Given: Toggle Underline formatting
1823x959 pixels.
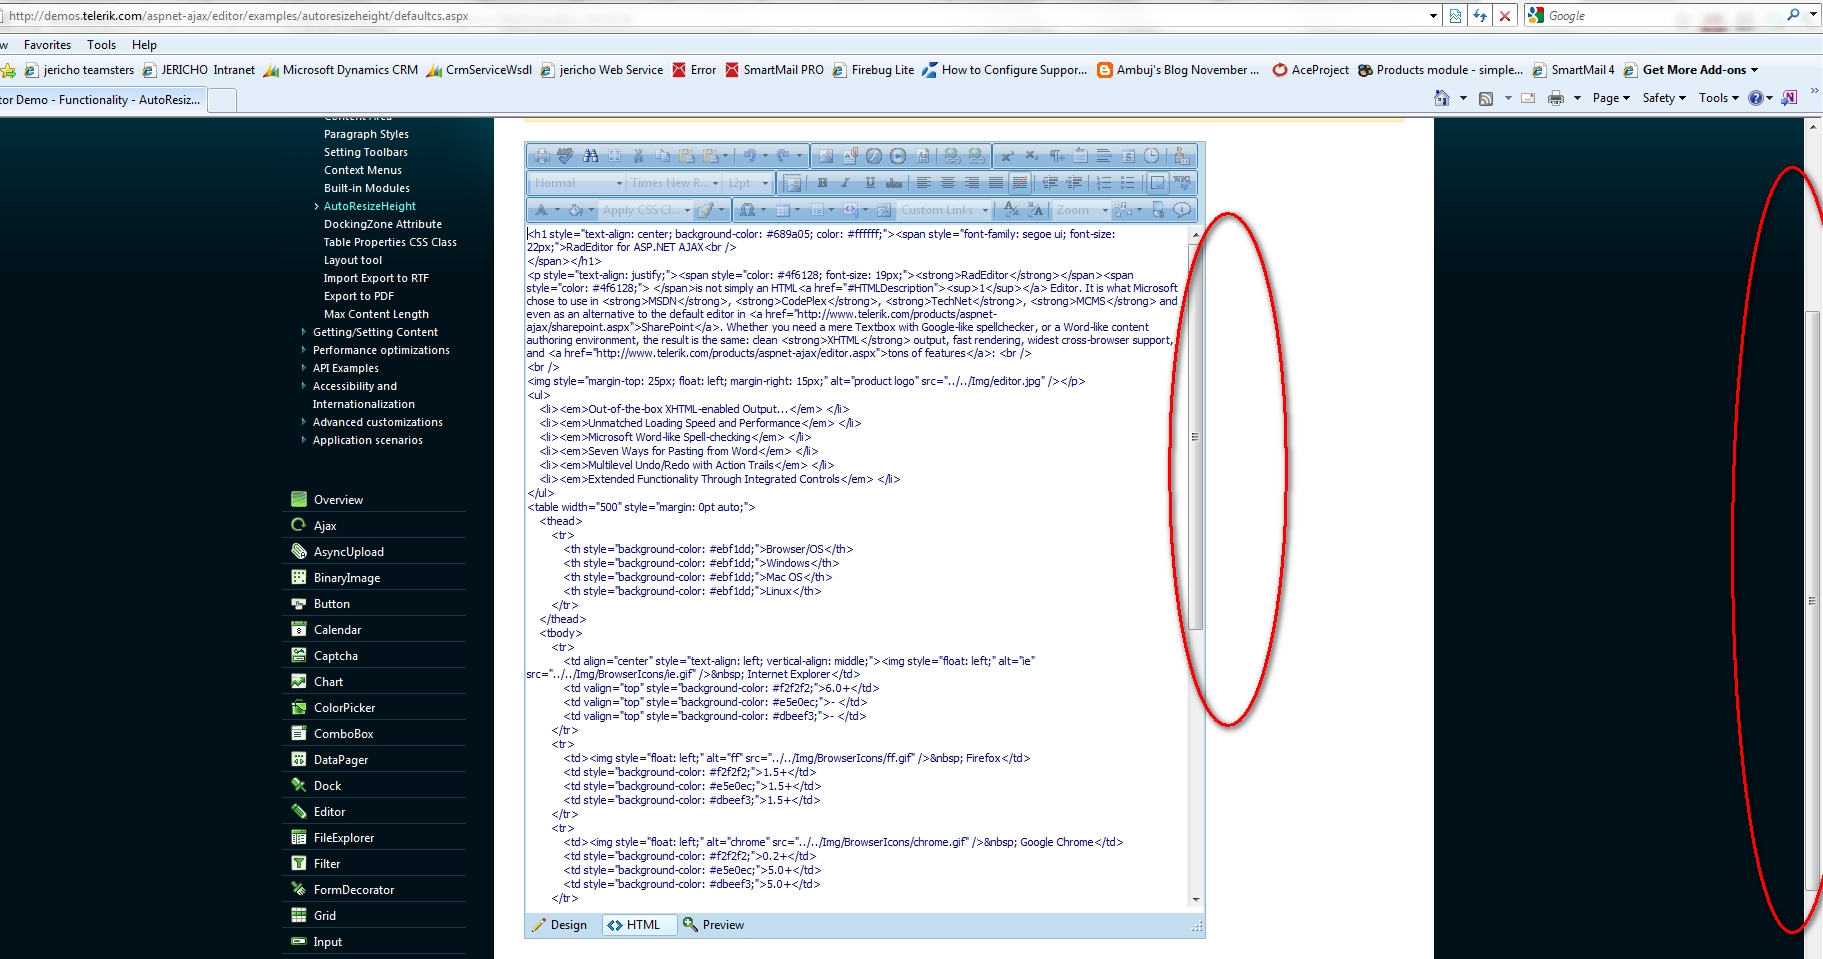Looking at the screenshot, I should pos(870,183).
